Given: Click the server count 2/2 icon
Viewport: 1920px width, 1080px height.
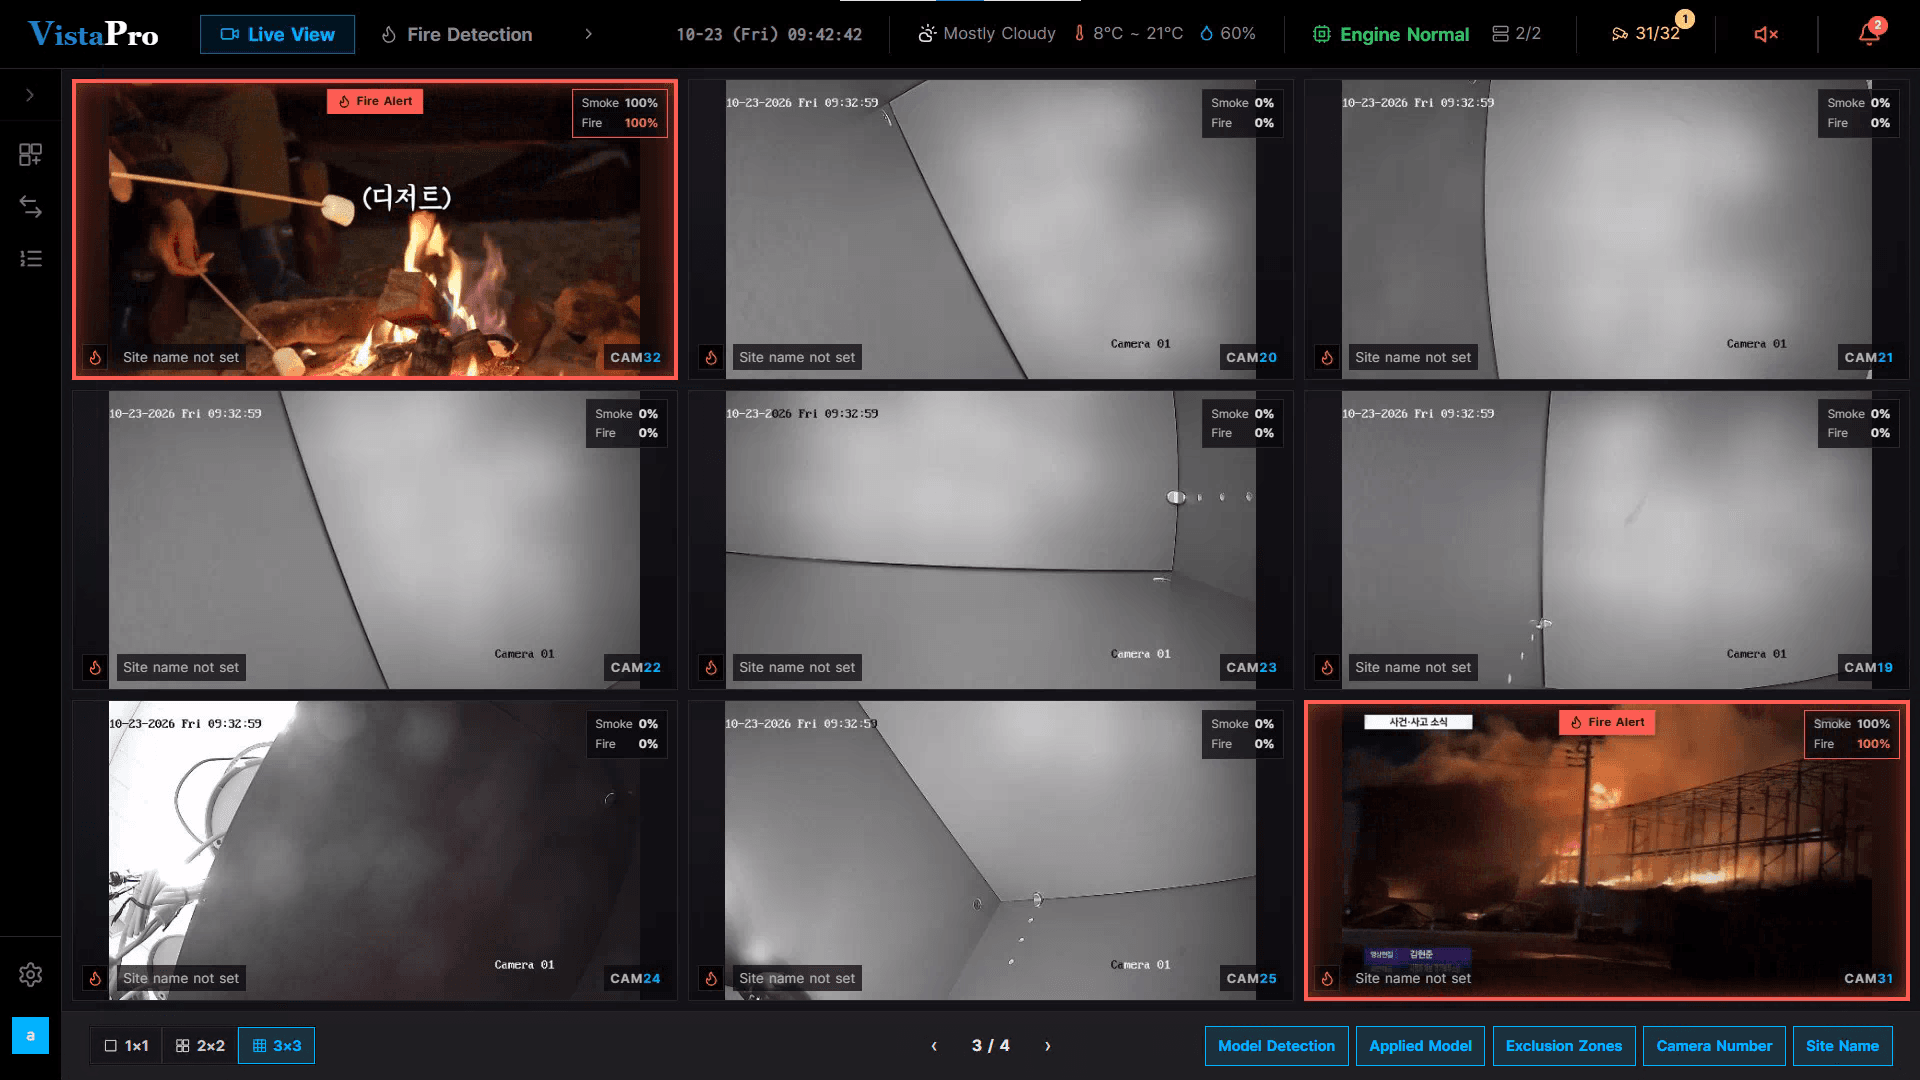Looking at the screenshot, I should pyautogui.click(x=1516, y=34).
